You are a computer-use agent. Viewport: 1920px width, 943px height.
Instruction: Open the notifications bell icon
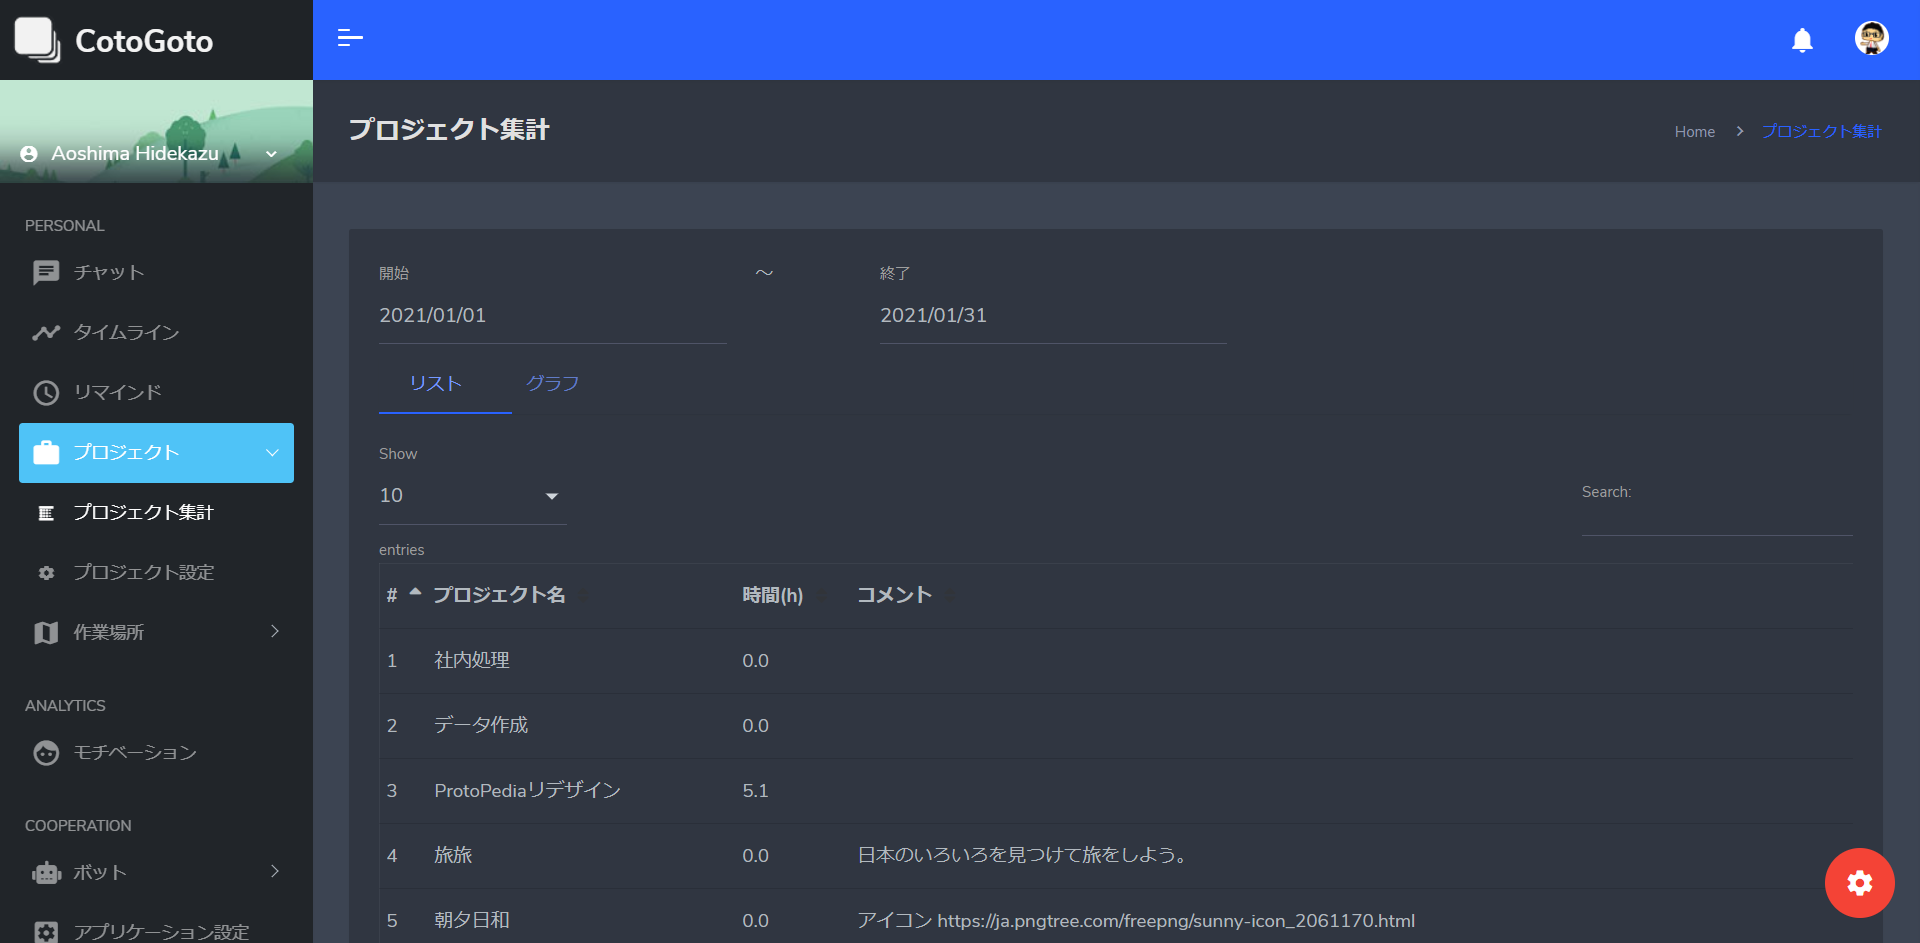pos(1802,40)
